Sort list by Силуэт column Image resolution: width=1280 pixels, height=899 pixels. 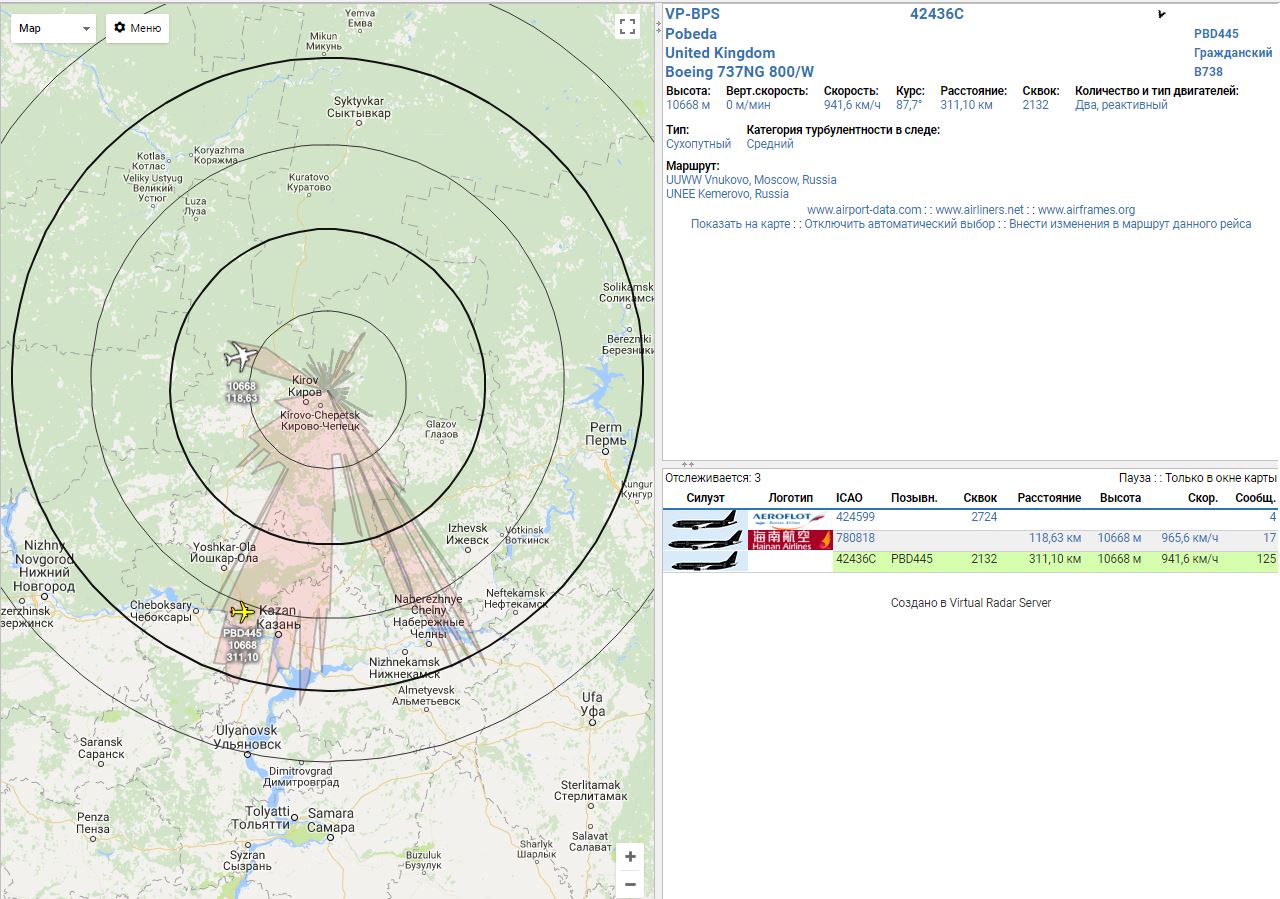point(705,498)
